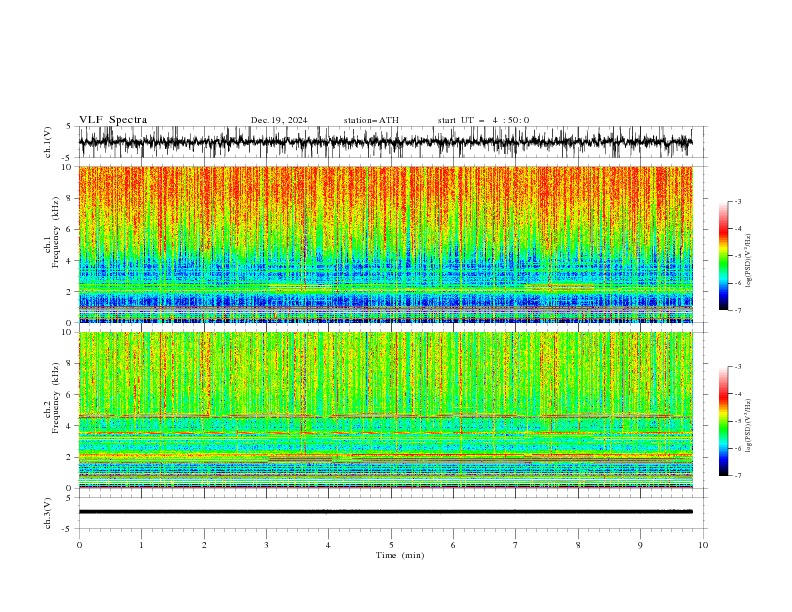Click the "Time (min)" axis title

click(400, 555)
